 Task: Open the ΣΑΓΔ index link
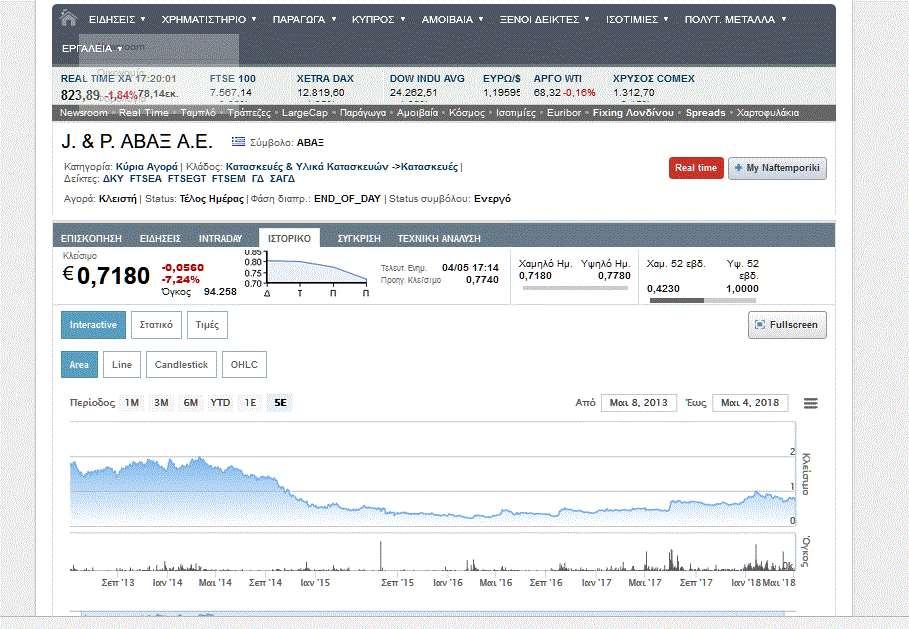point(282,179)
